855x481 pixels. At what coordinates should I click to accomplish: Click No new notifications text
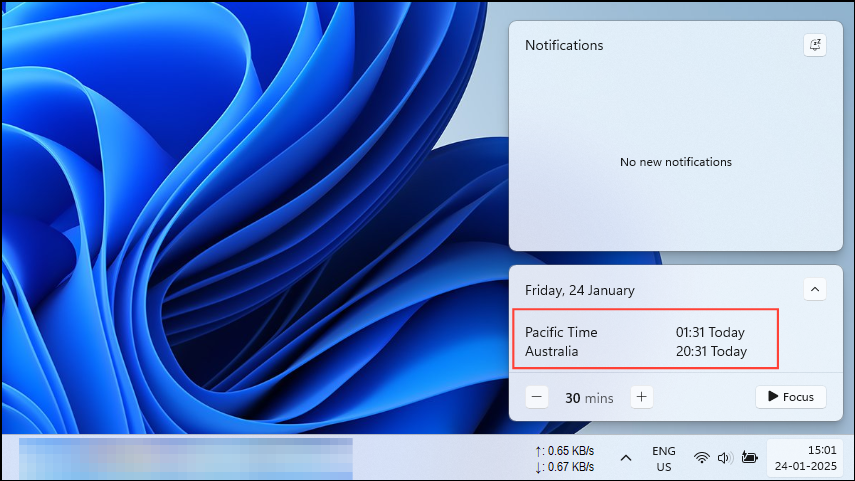pos(676,162)
